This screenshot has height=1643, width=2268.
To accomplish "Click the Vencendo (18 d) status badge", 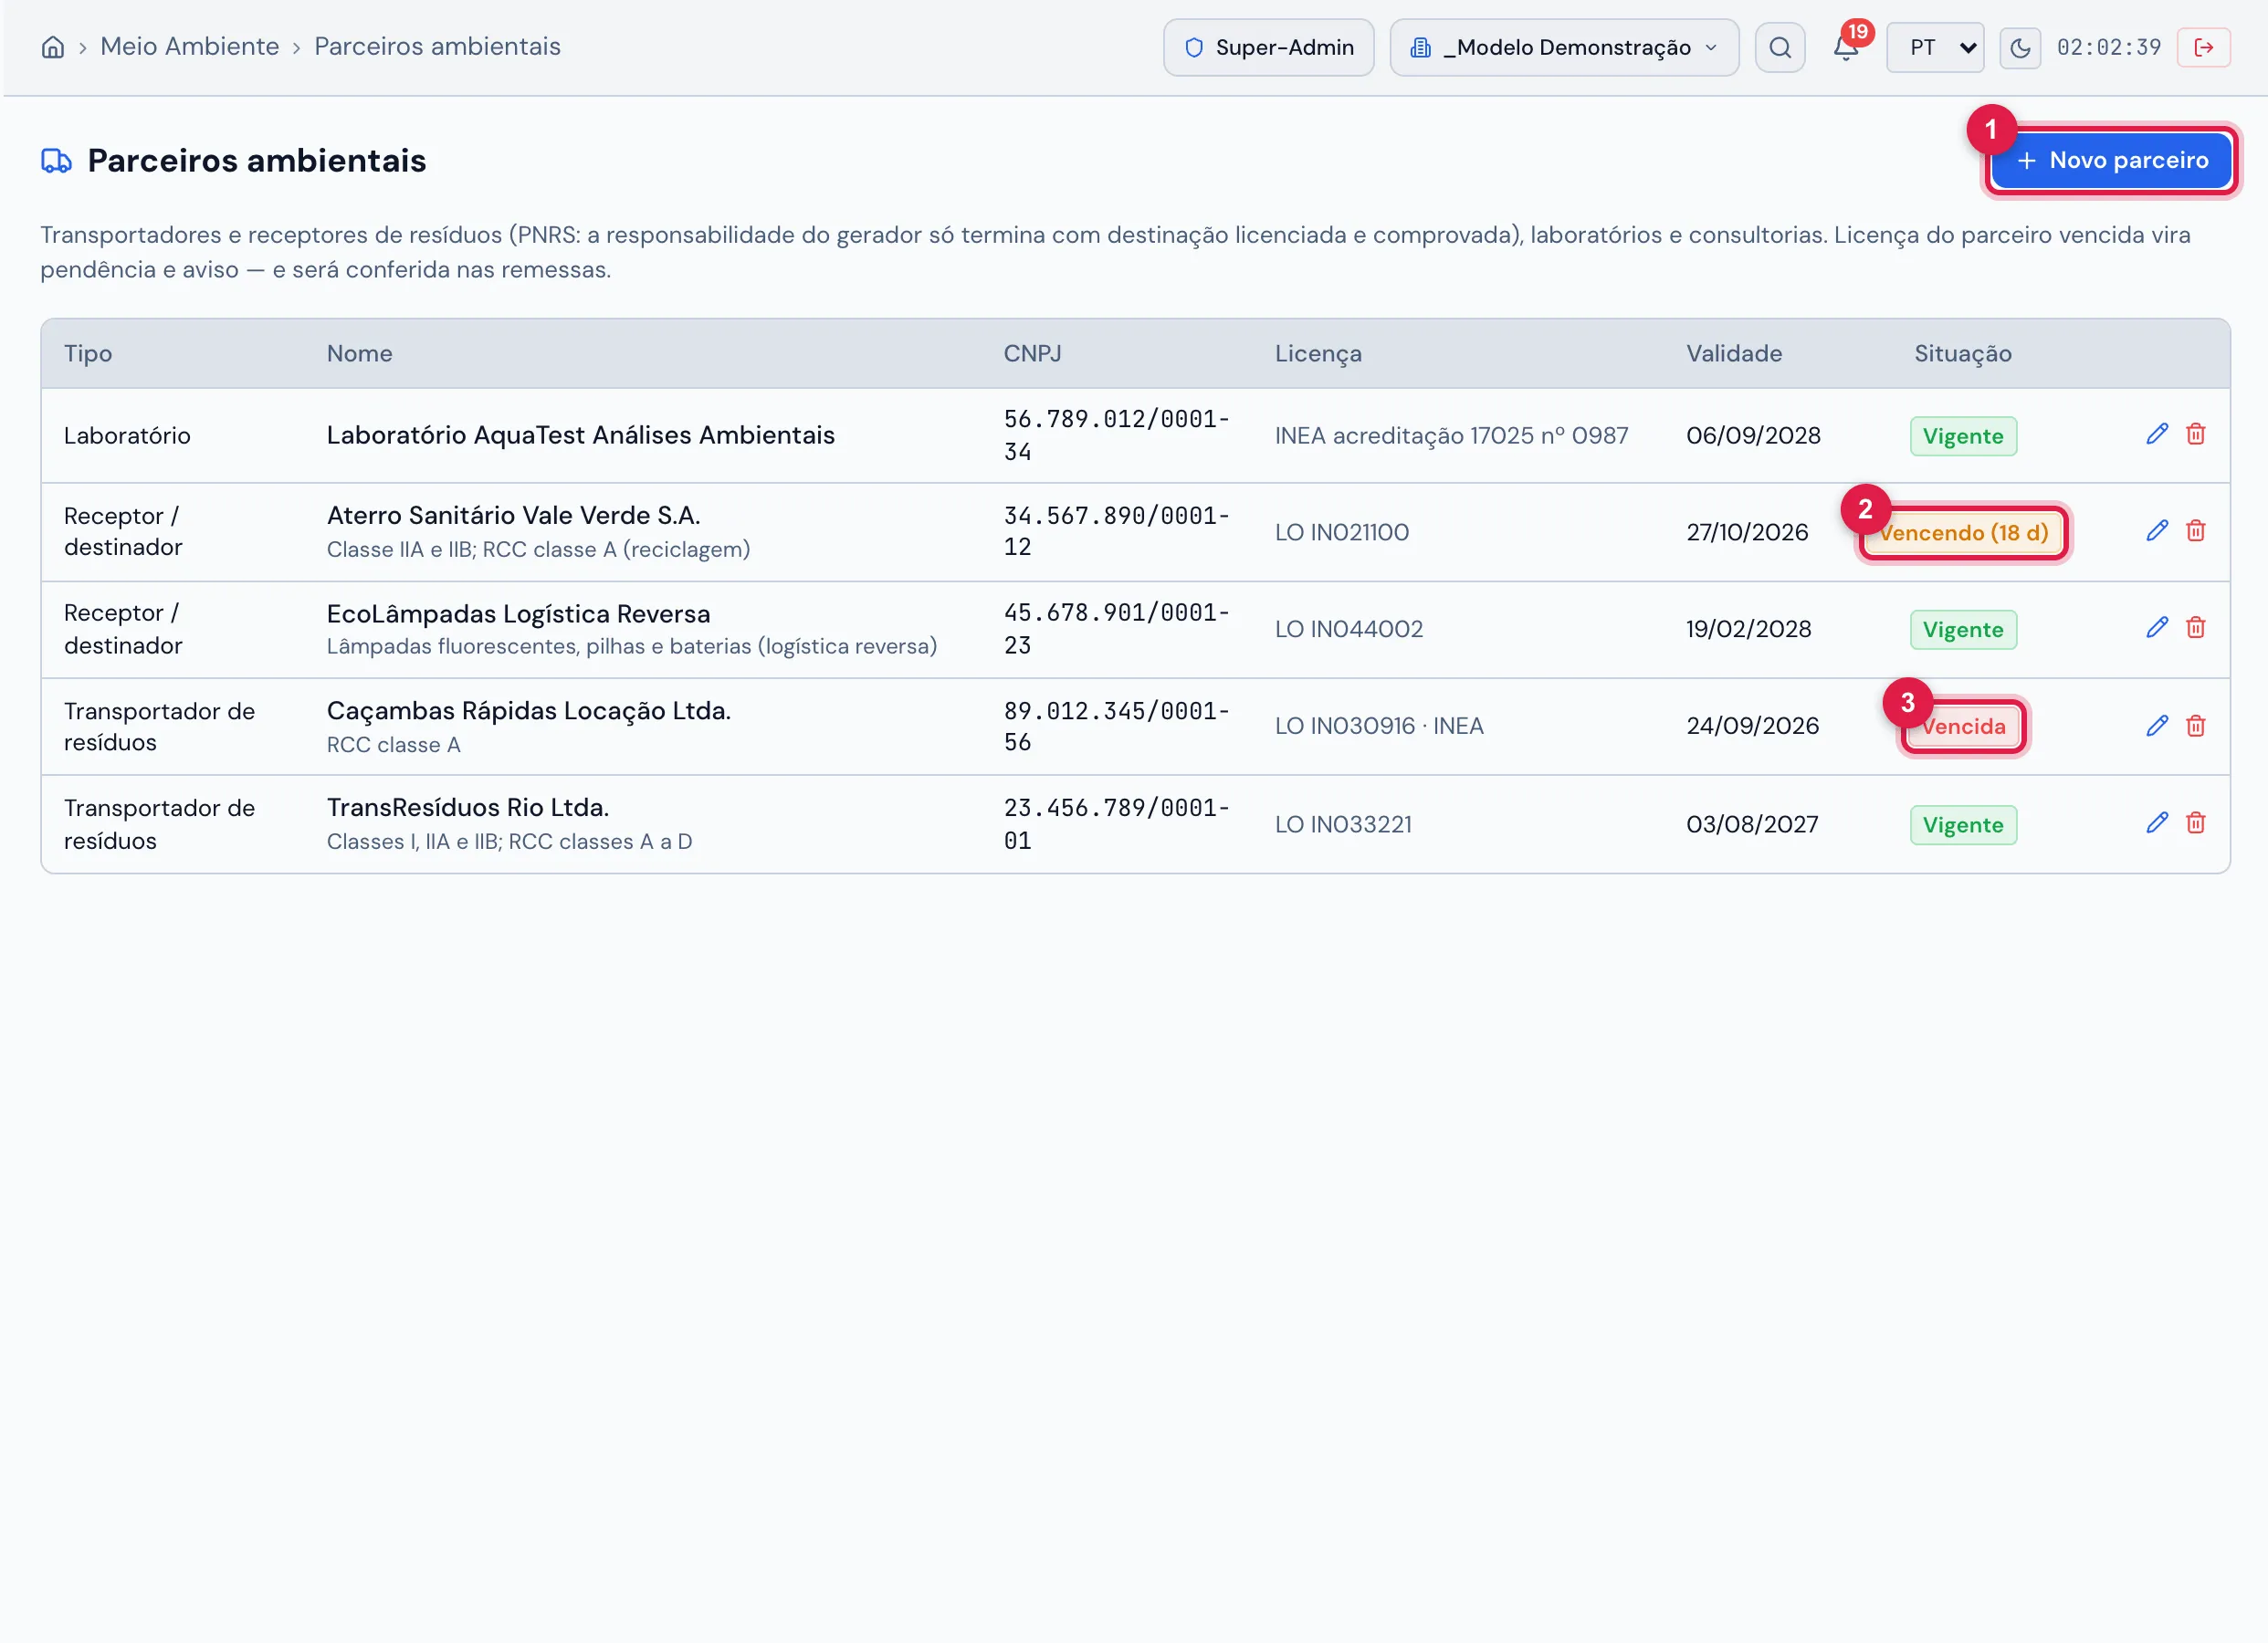I will pos(1963,532).
